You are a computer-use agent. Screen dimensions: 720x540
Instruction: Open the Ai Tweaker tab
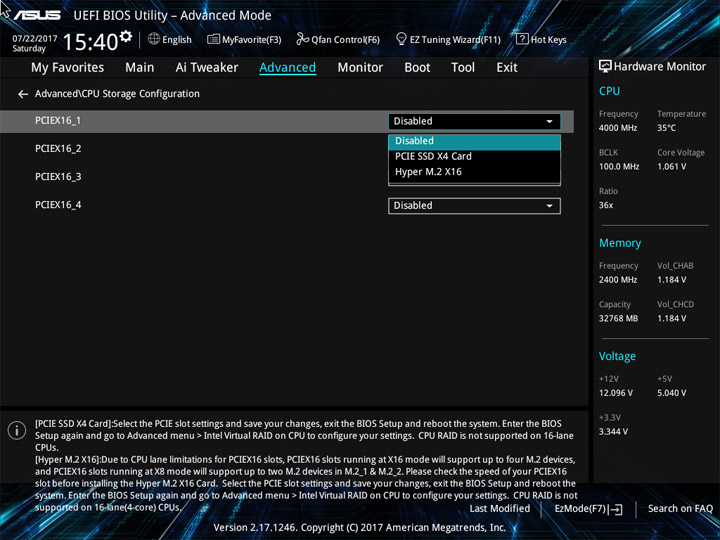(x=207, y=68)
